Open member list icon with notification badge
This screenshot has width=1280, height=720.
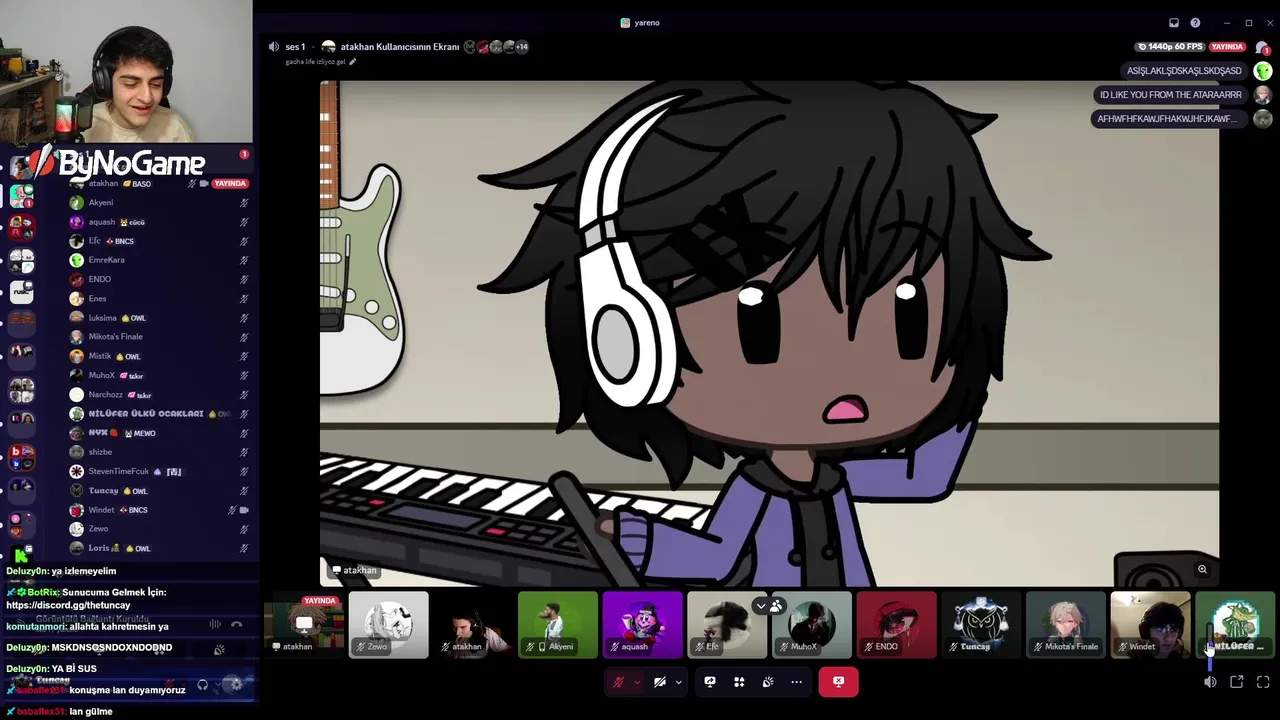pyautogui.click(x=1263, y=47)
